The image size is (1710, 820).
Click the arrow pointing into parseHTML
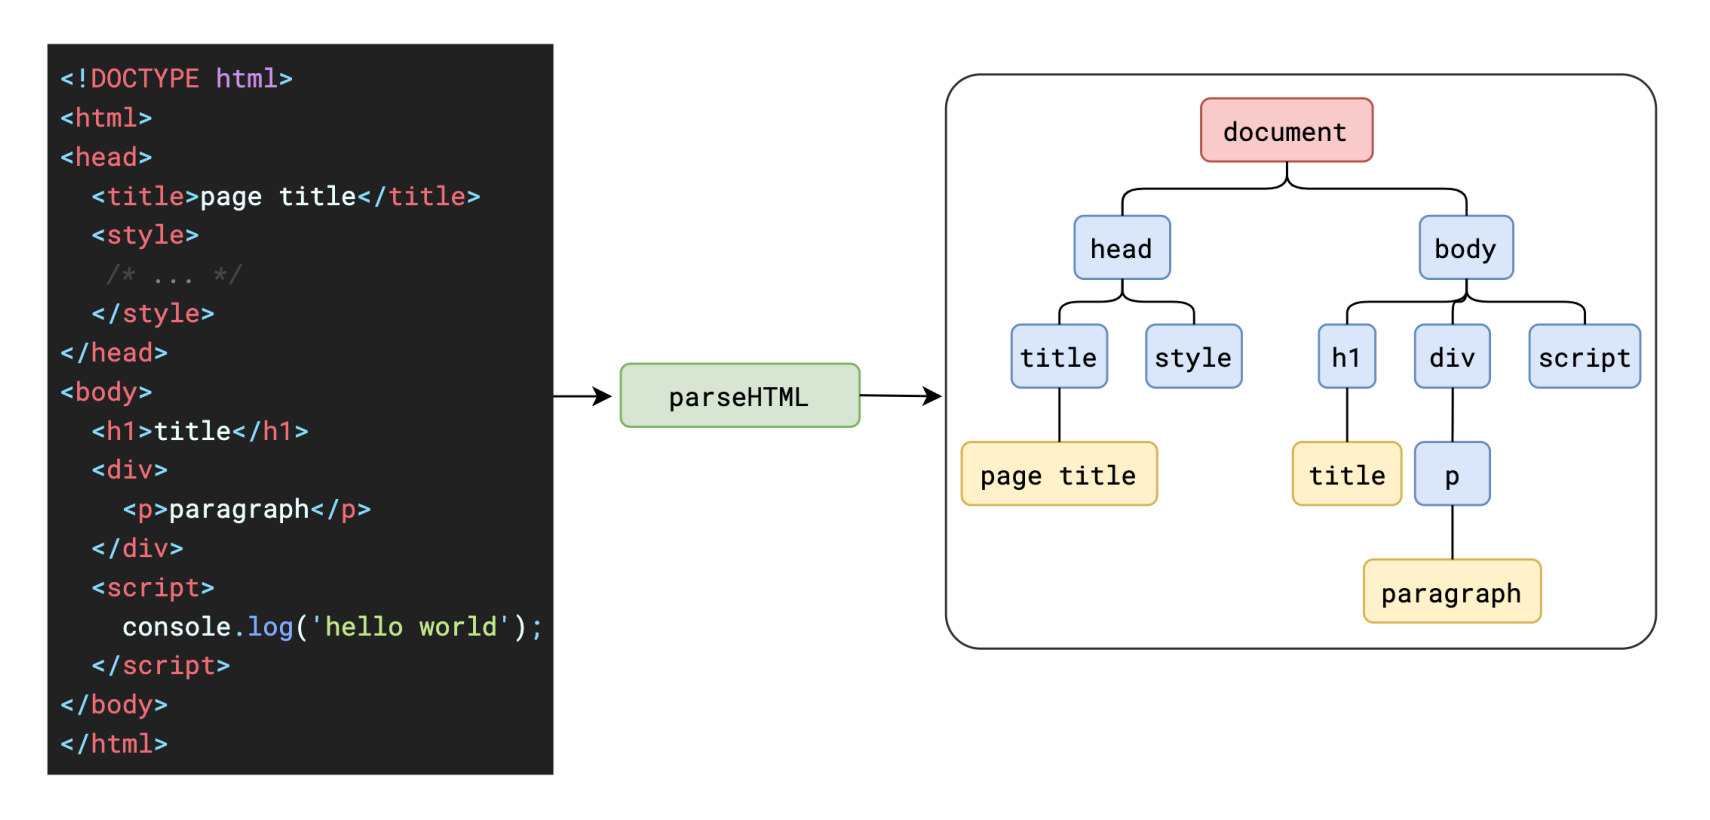(583, 396)
